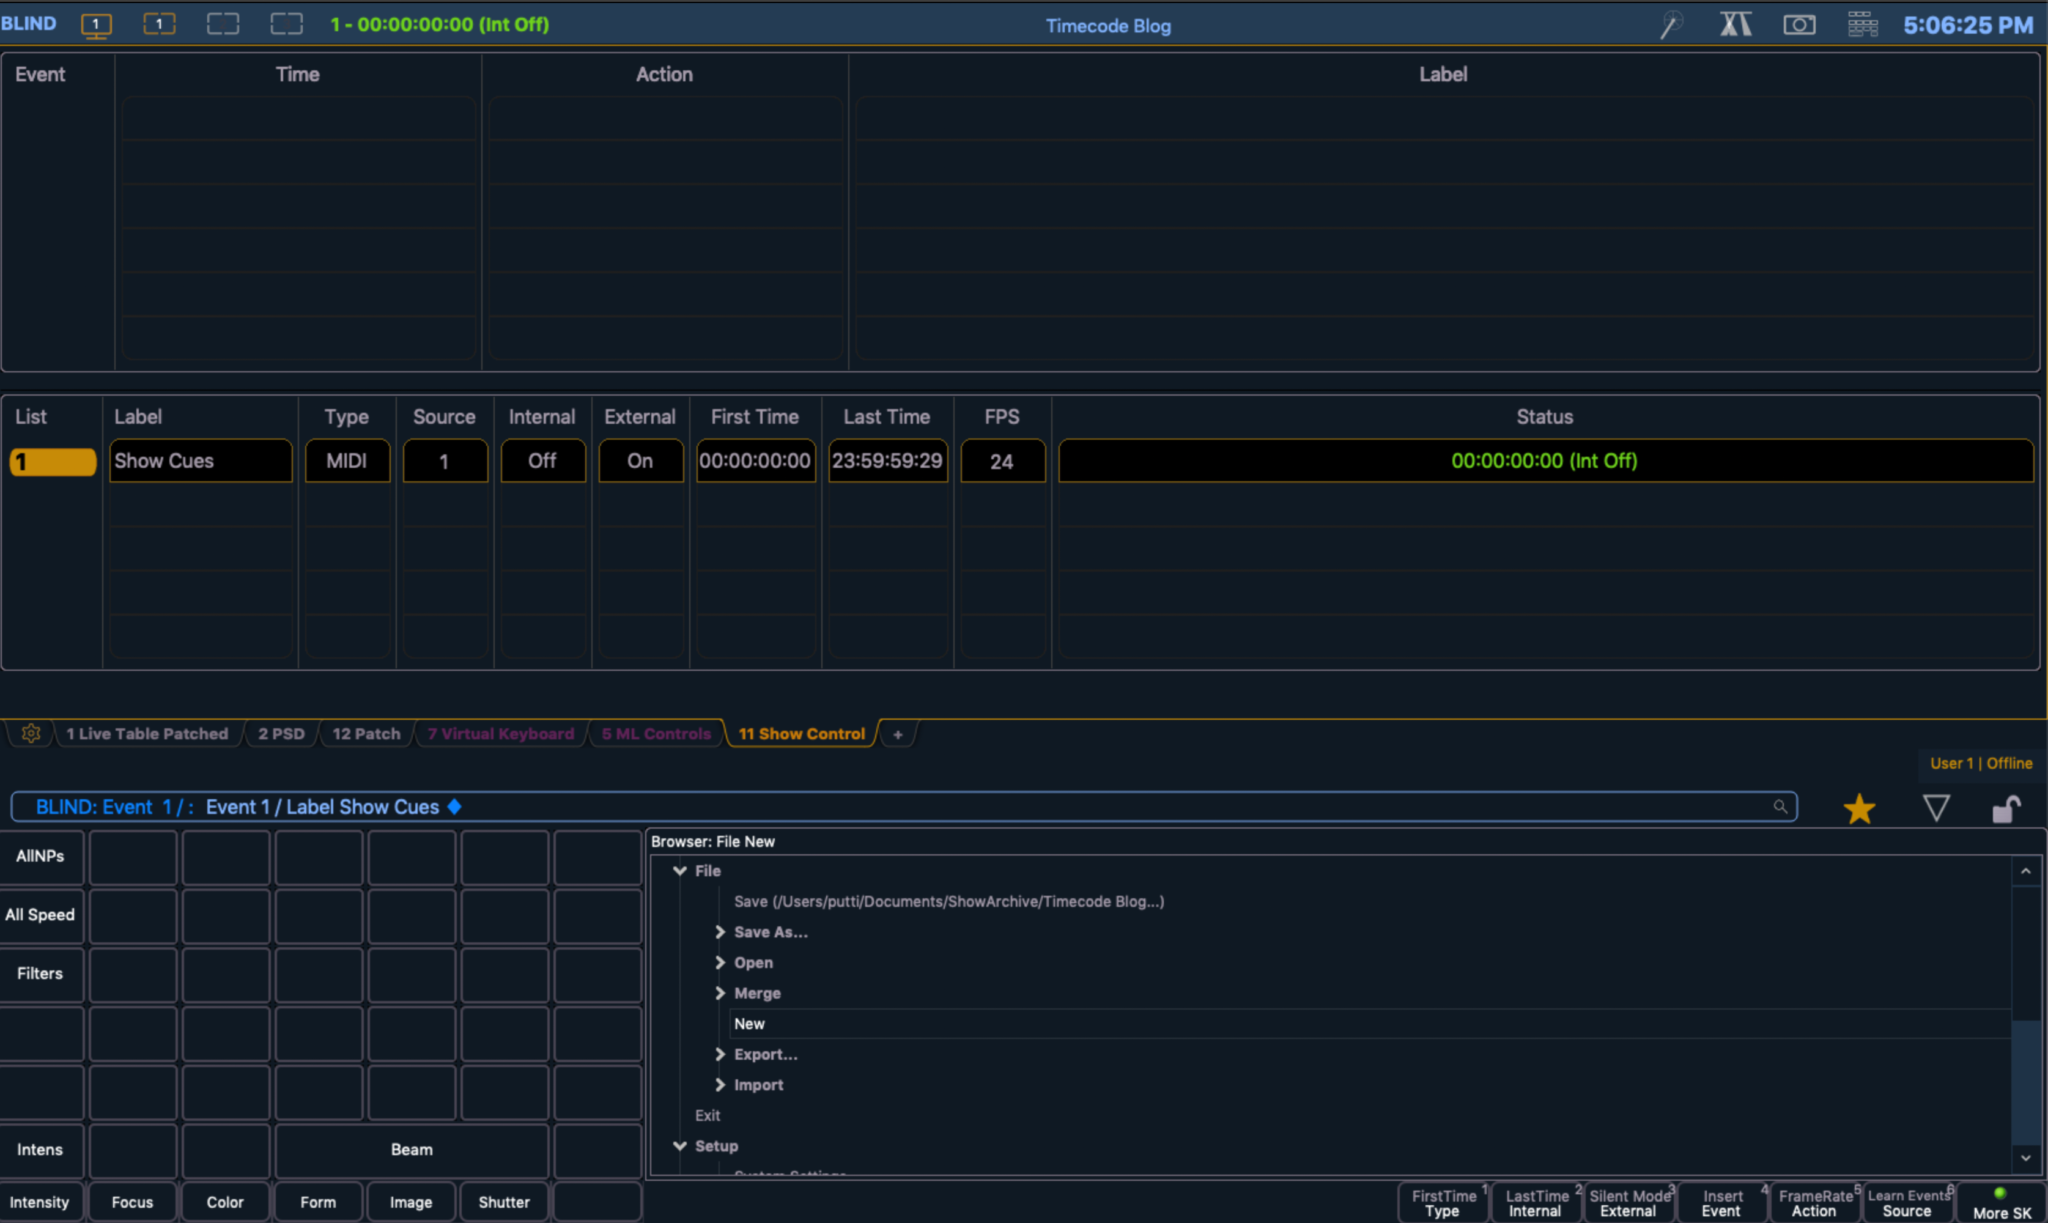2048x1223 pixels.
Task: Click the gear icon on the tab bar
Action: (x=30, y=733)
